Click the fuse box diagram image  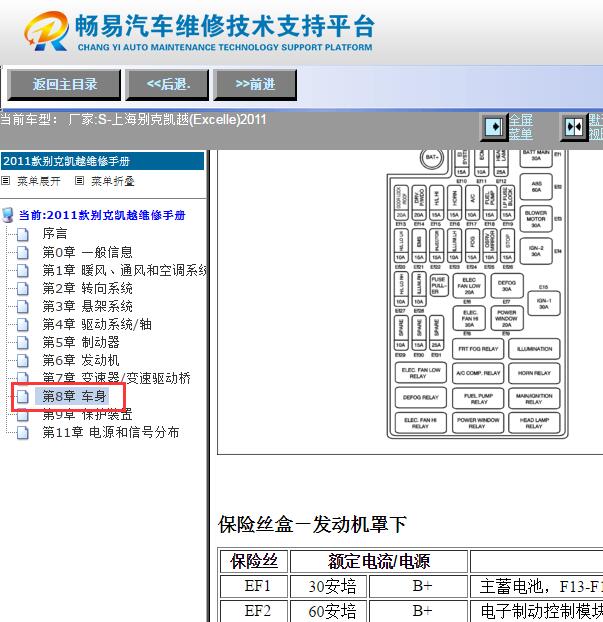[478, 294]
